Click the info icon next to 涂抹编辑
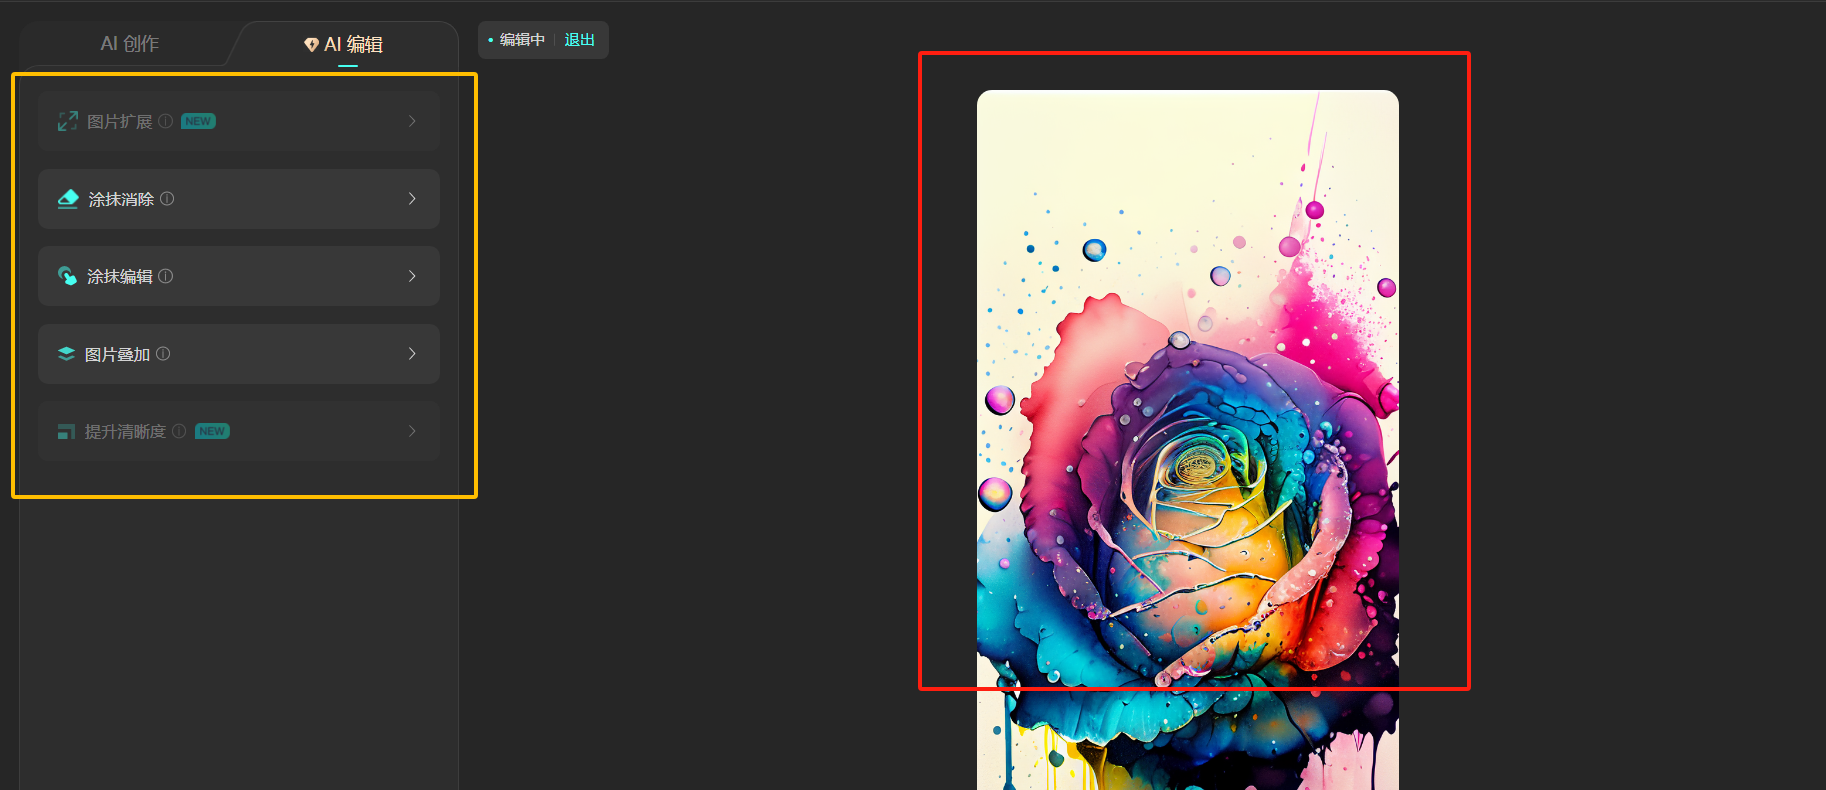Viewport: 1826px width, 790px height. point(166,276)
